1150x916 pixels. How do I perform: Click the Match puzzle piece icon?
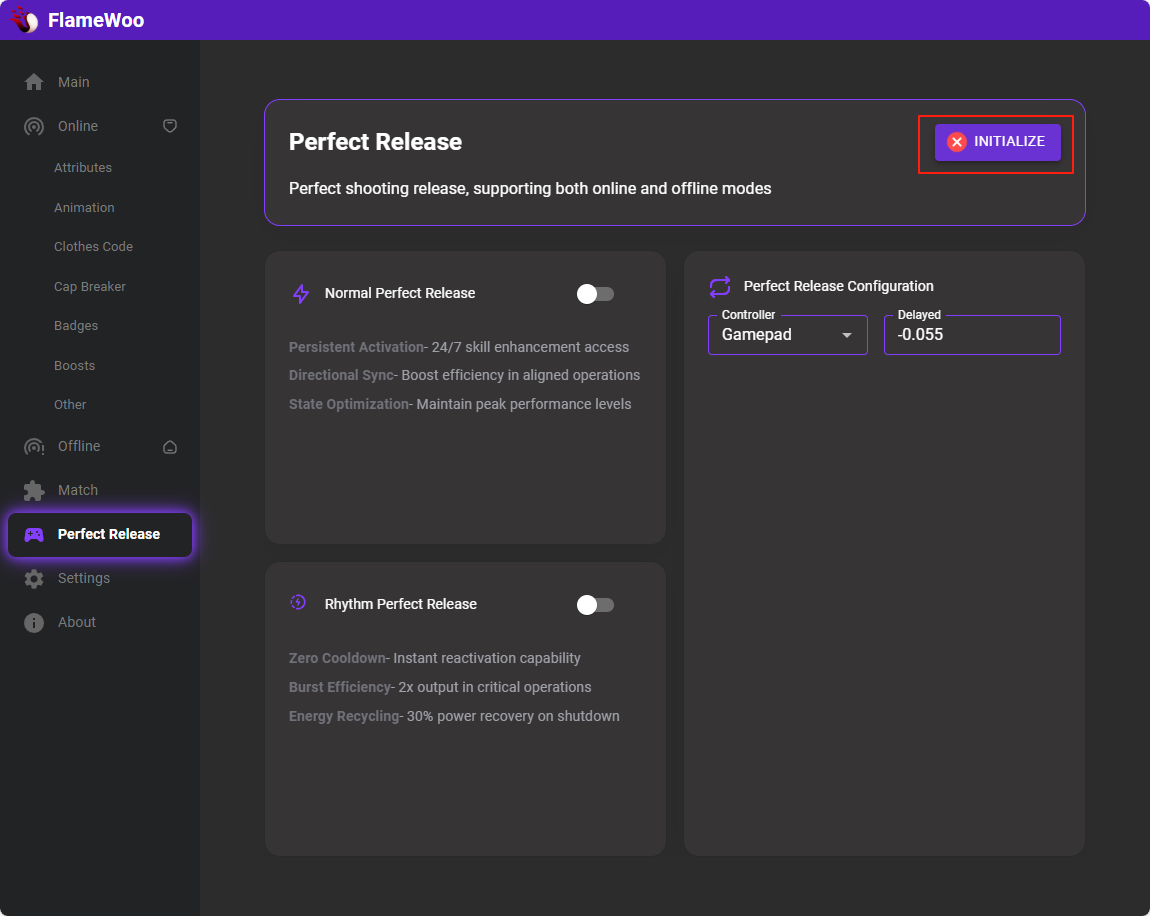pos(34,490)
